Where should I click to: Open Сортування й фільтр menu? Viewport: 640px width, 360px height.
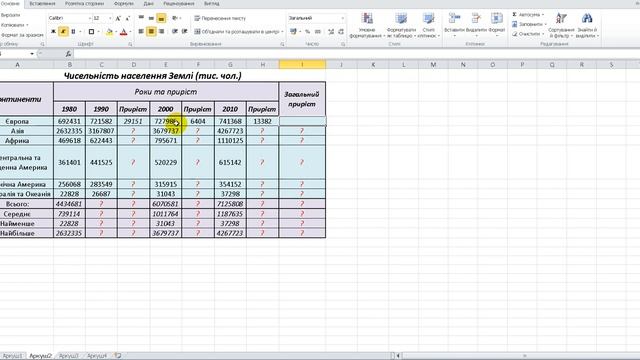click(x=561, y=25)
